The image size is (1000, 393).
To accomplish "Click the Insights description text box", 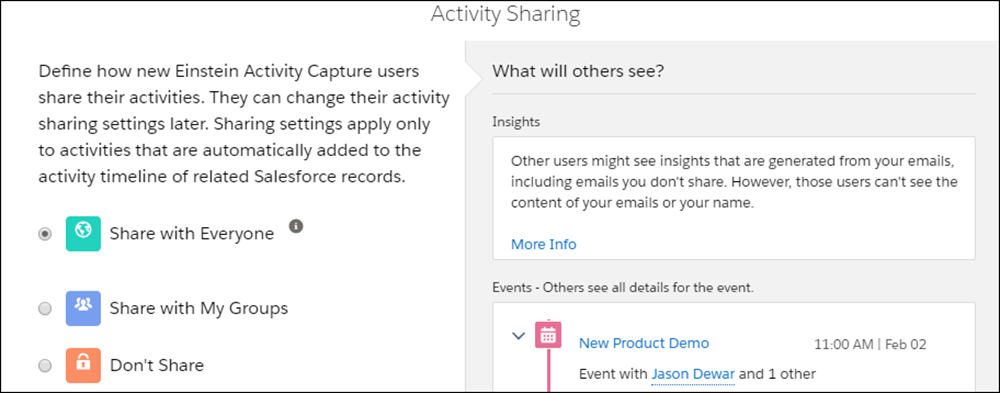I will click(733, 198).
